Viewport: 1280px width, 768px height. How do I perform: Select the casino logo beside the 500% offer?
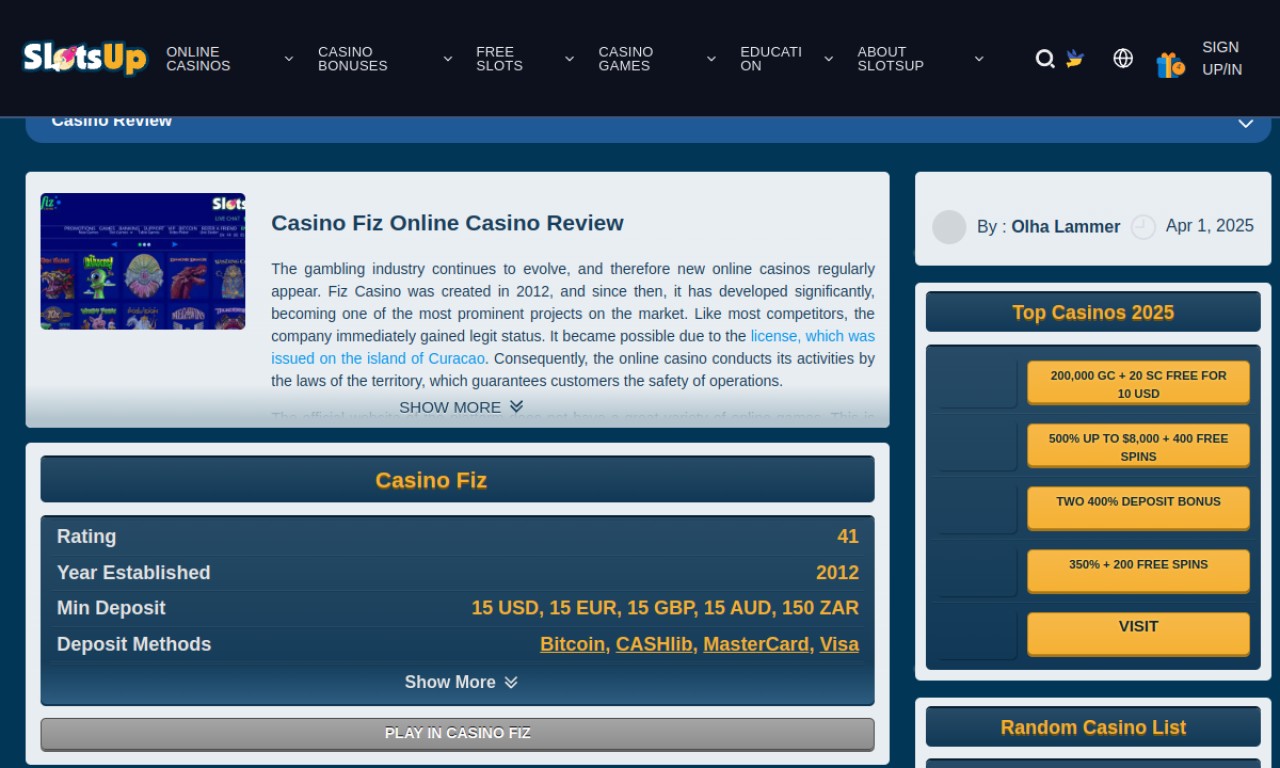click(977, 446)
